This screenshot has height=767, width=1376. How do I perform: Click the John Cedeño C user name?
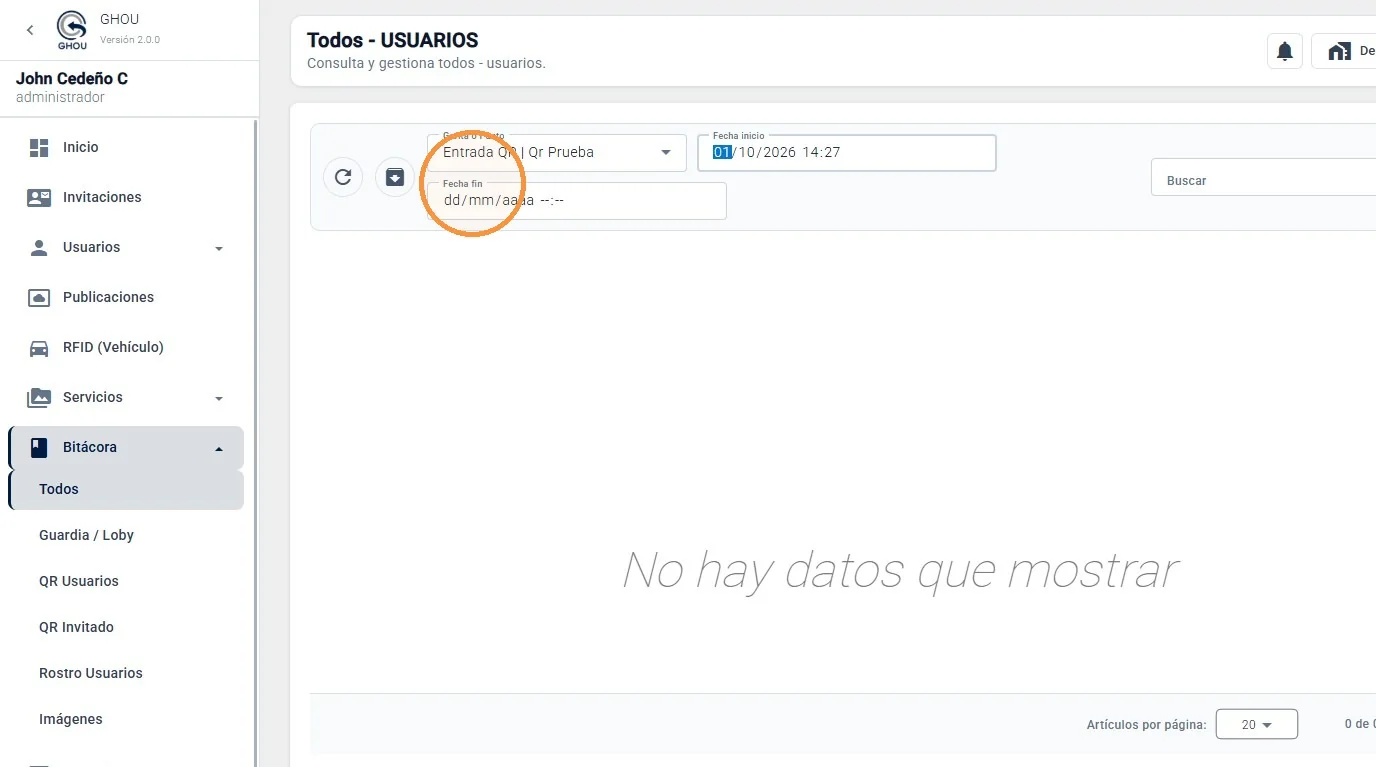[72, 78]
